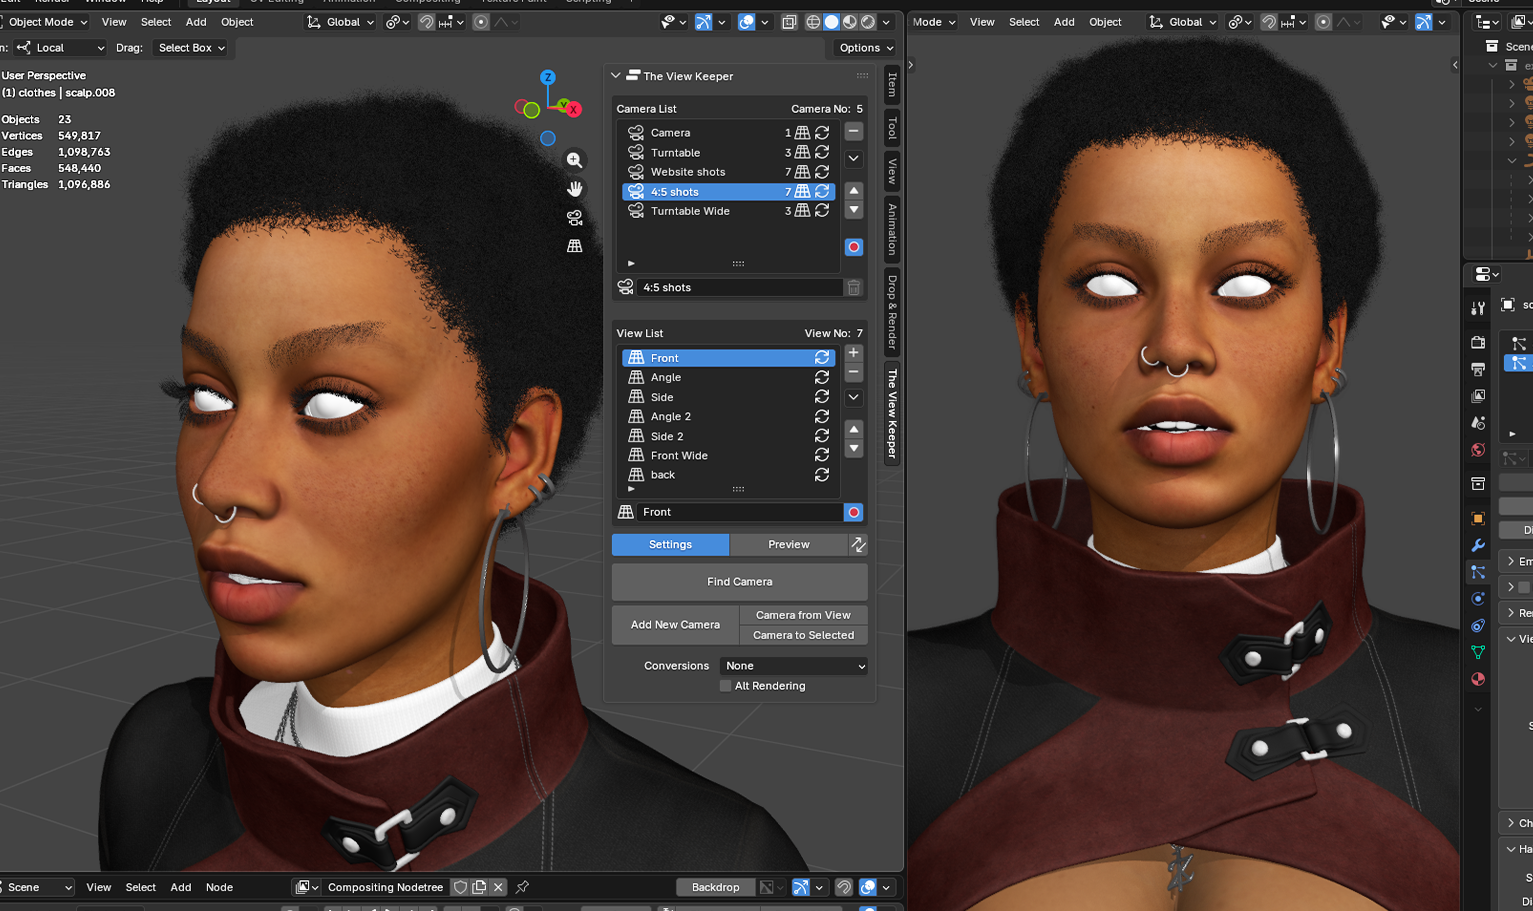Screen dimensions: 1533x911
Task: Open the Modifier properties wrench tab
Action: (x=1478, y=545)
